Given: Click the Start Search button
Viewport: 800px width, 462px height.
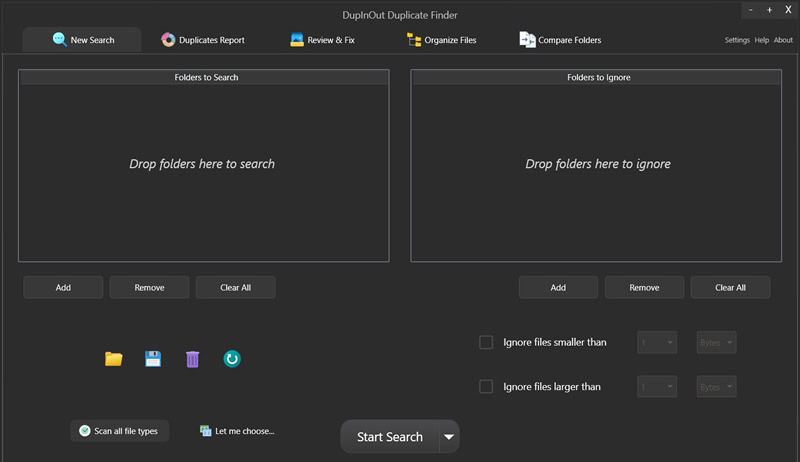Looking at the screenshot, I should click(x=390, y=437).
